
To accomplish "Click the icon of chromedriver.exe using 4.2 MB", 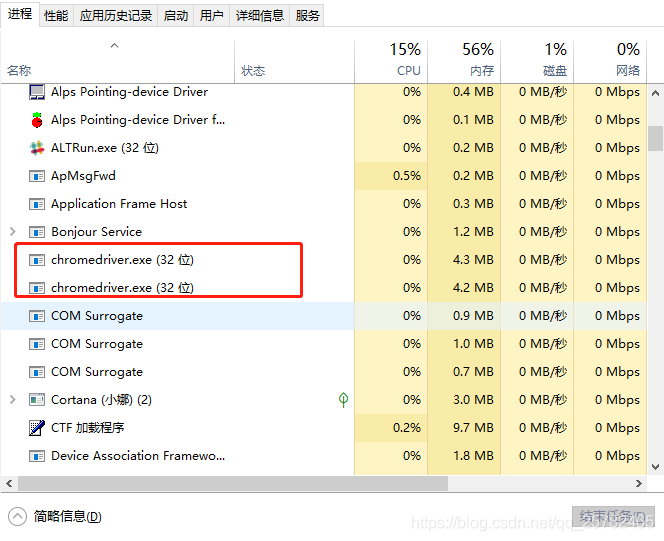I will [37, 288].
